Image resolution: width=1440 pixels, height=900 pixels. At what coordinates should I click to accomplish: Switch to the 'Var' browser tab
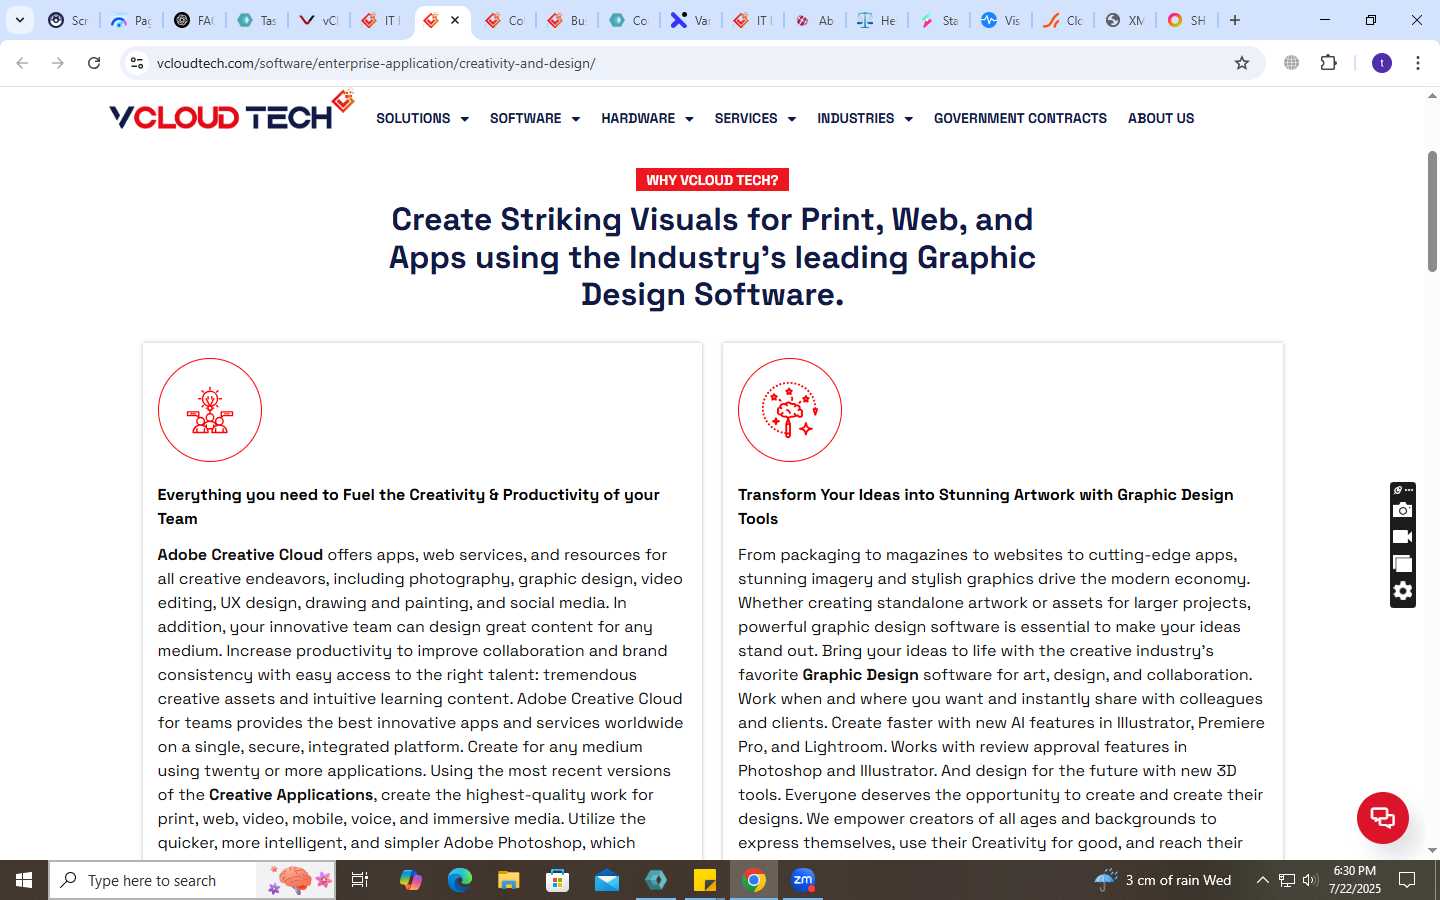click(691, 20)
